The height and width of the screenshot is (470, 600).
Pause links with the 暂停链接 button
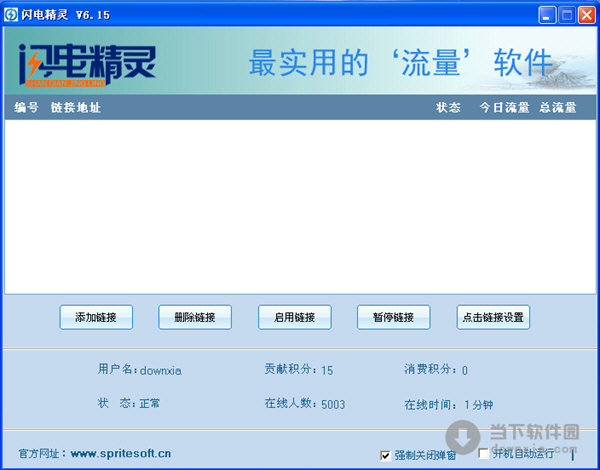pos(393,318)
